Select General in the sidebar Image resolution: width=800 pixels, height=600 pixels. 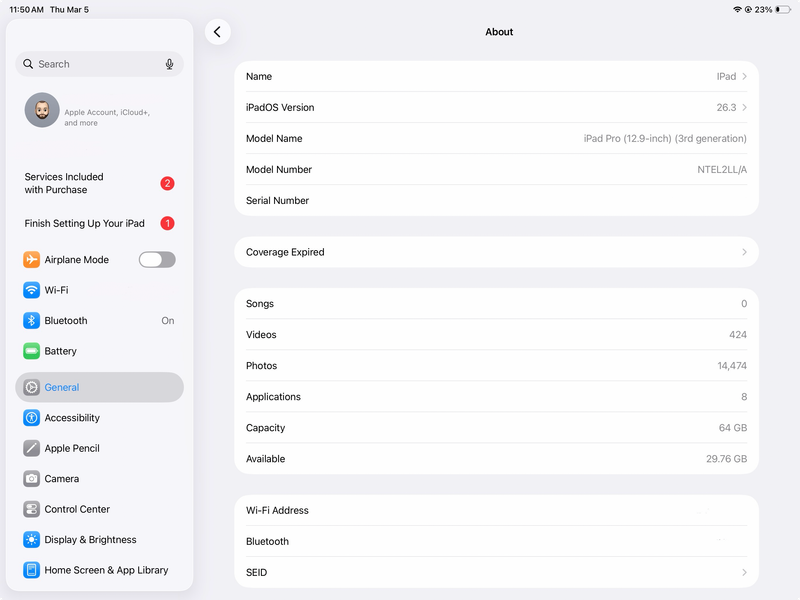pos(99,387)
